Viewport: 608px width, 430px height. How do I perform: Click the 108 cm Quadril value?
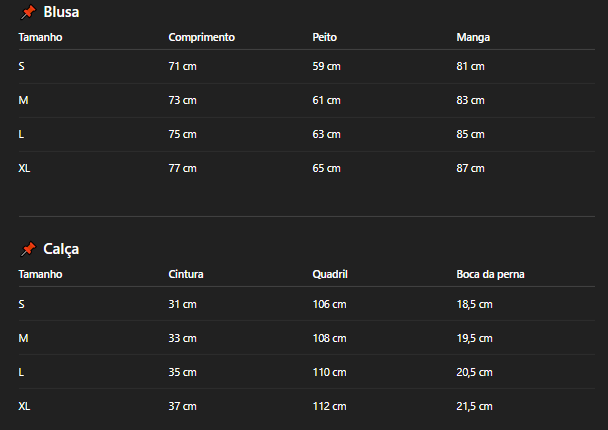click(329, 338)
